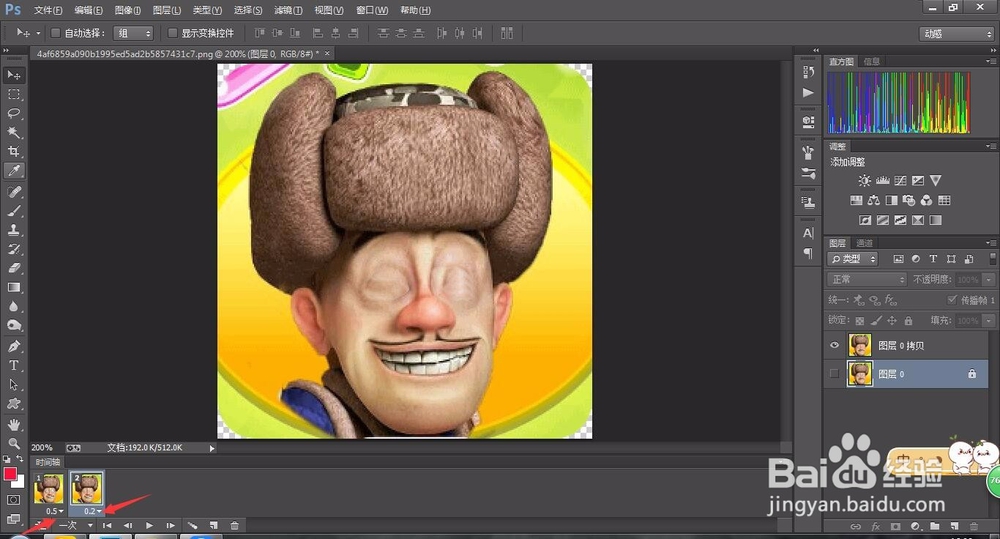Duplicate selected frame in the timeline
This screenshot has height=539, width=1000.
213,525
